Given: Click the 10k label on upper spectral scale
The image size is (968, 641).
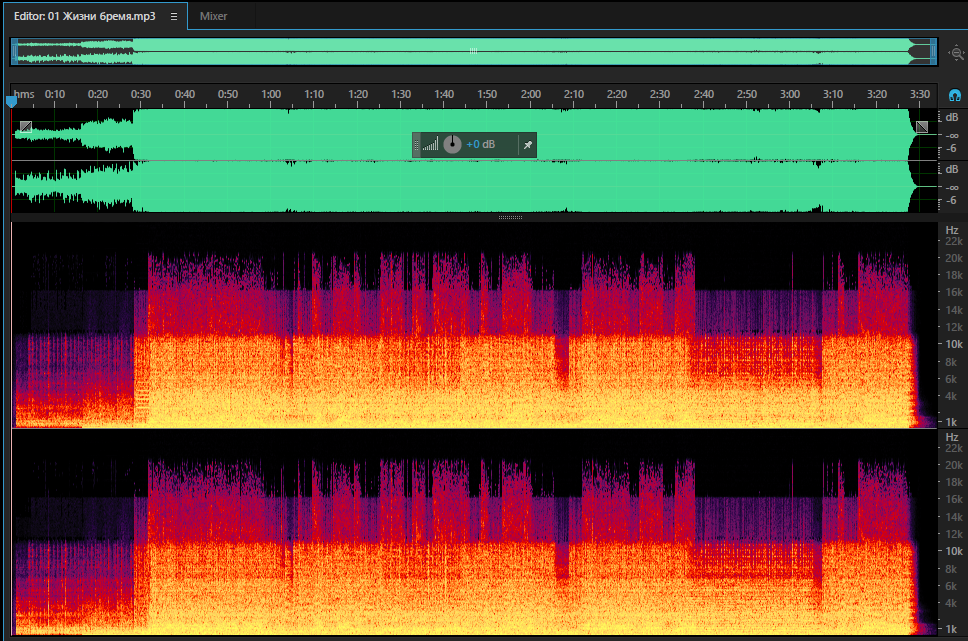Looking at the screenshot, I should [x=954, y=345].
